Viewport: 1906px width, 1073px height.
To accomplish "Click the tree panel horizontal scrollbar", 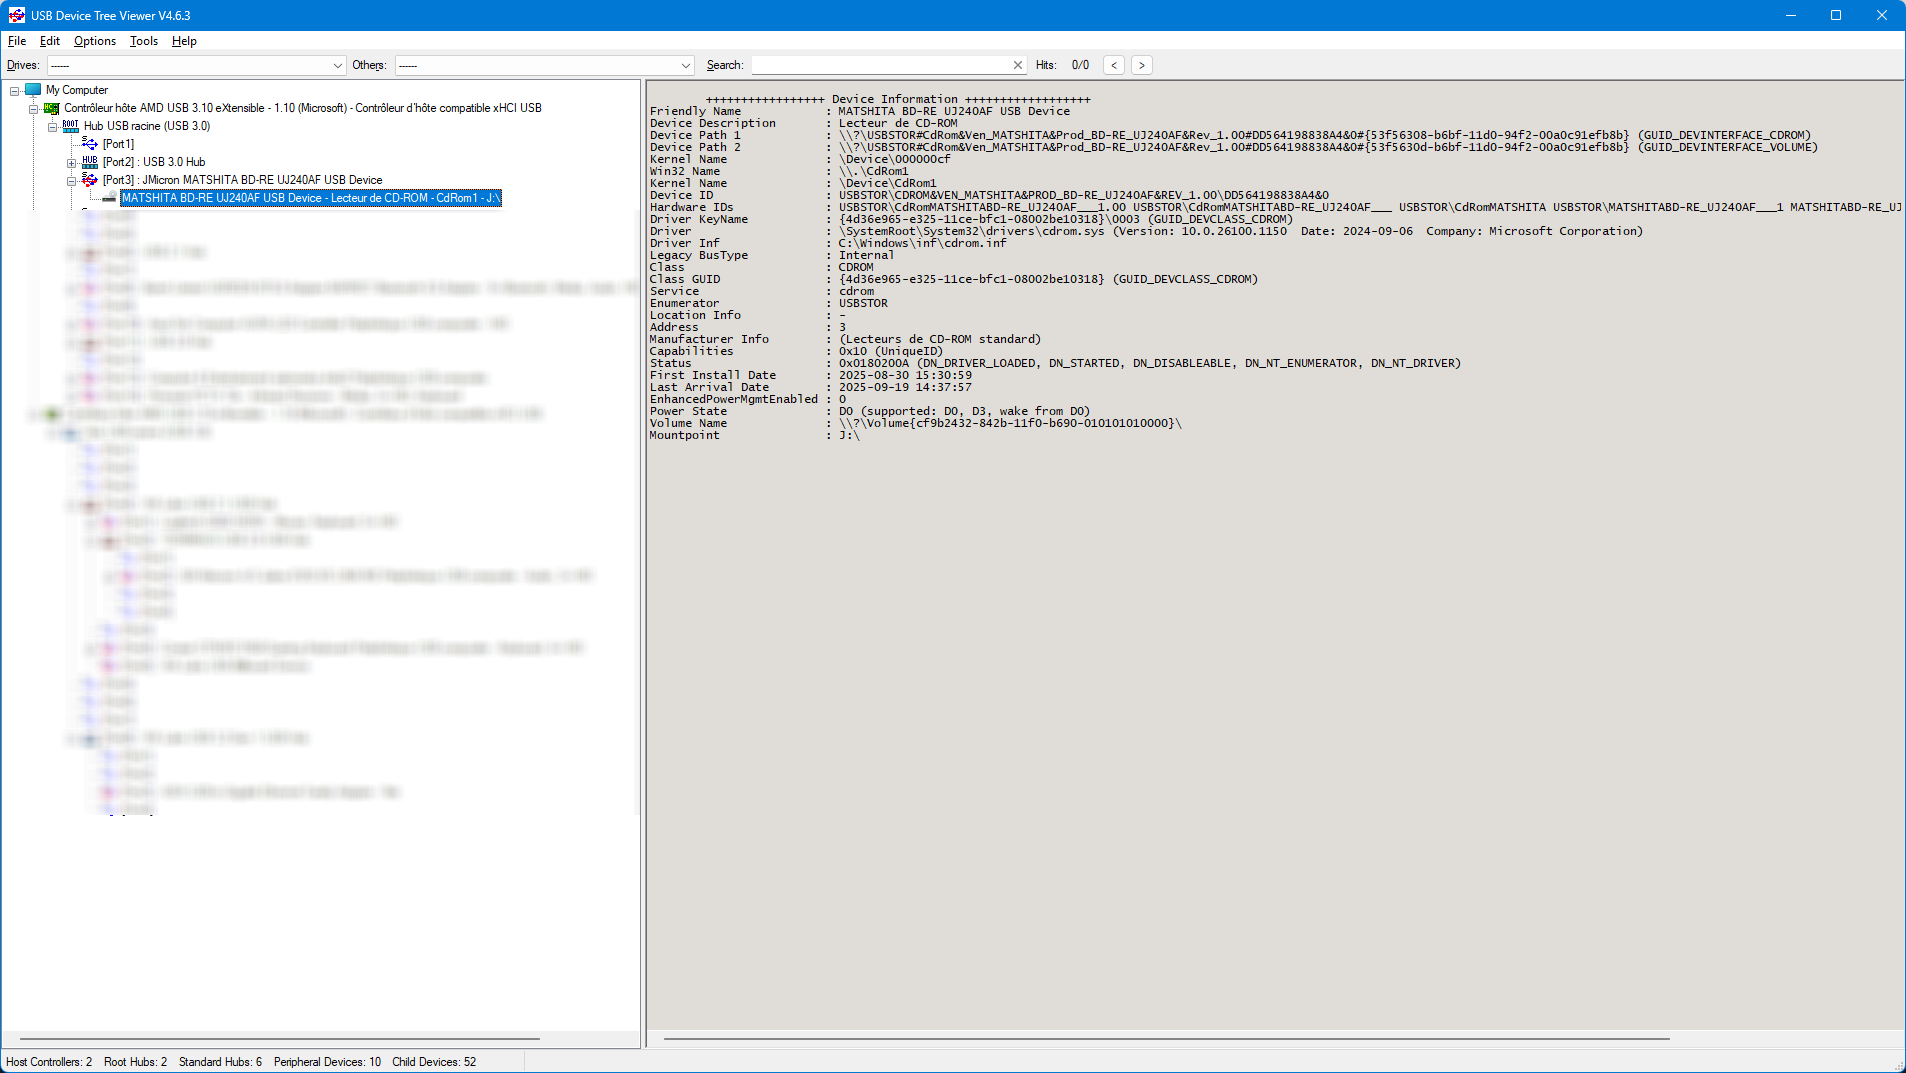I will (280, 1039).
